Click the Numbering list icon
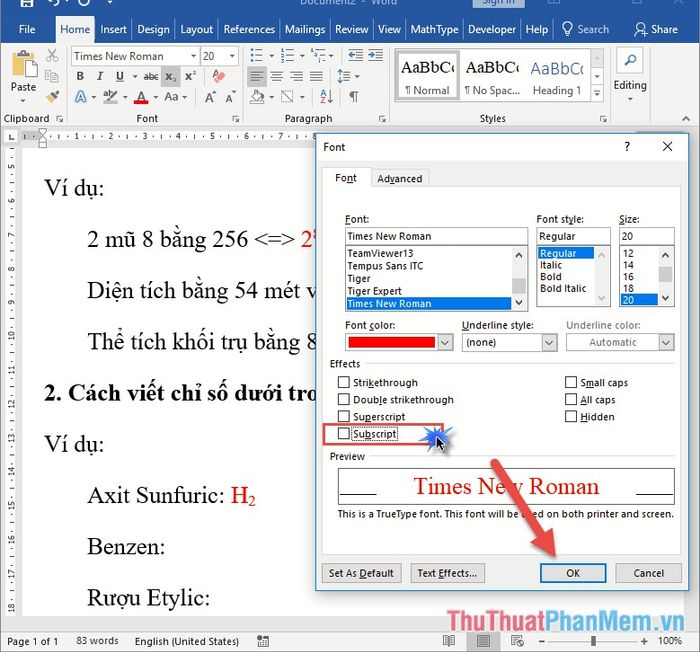This screenshot has height=652, width=700. tap(288, 56)
